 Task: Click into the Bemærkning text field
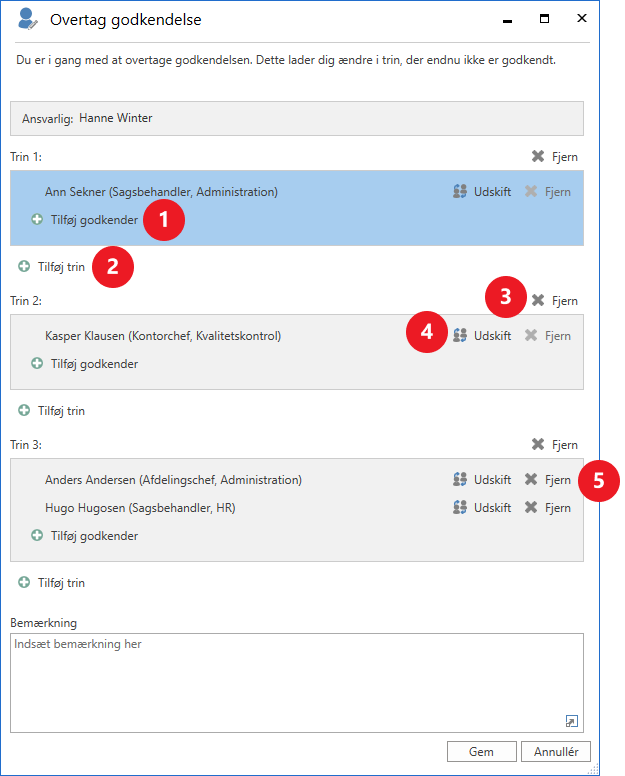[290, 680]
